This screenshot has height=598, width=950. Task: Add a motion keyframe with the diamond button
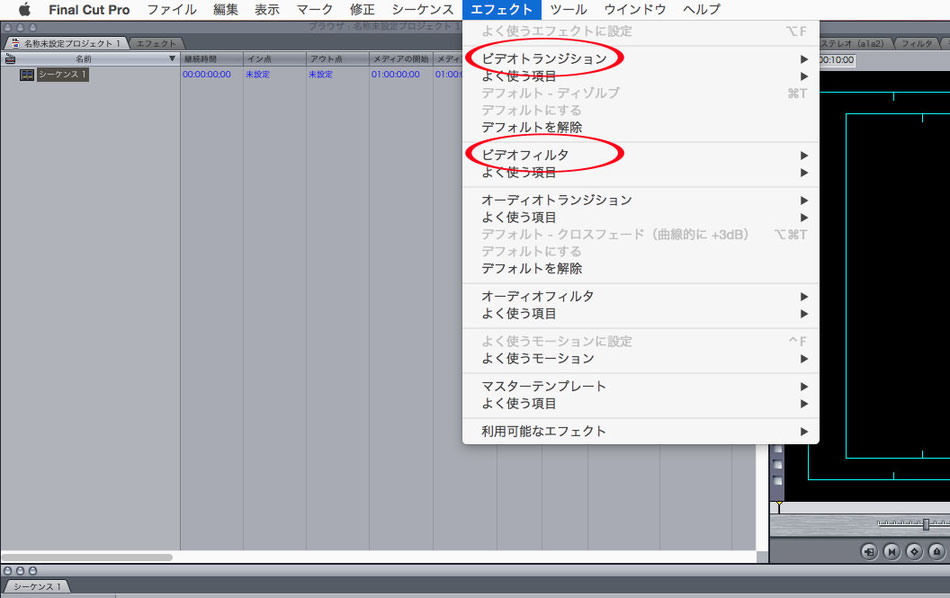pos(914,551)
